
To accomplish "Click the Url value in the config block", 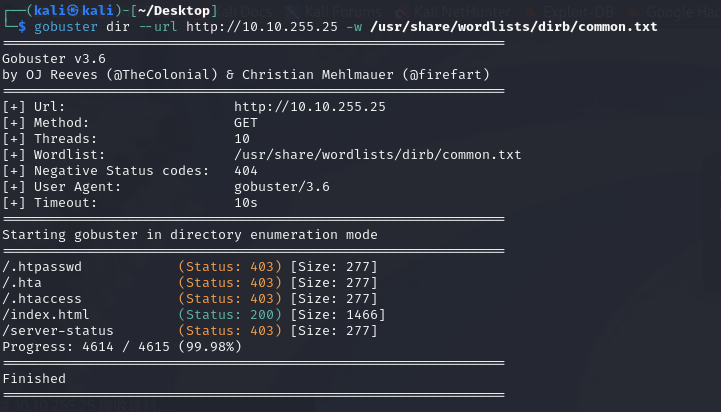I will [310, 106].
